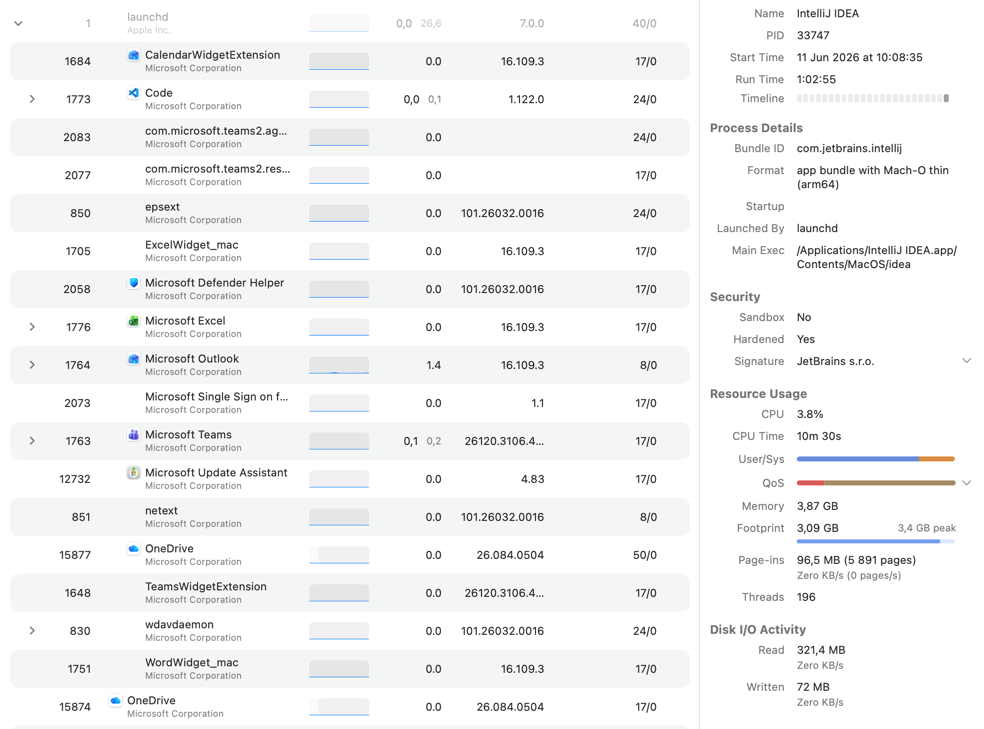
Task: Click the Threads count 196
Action: pyautogui.click(x=806, y=597)
